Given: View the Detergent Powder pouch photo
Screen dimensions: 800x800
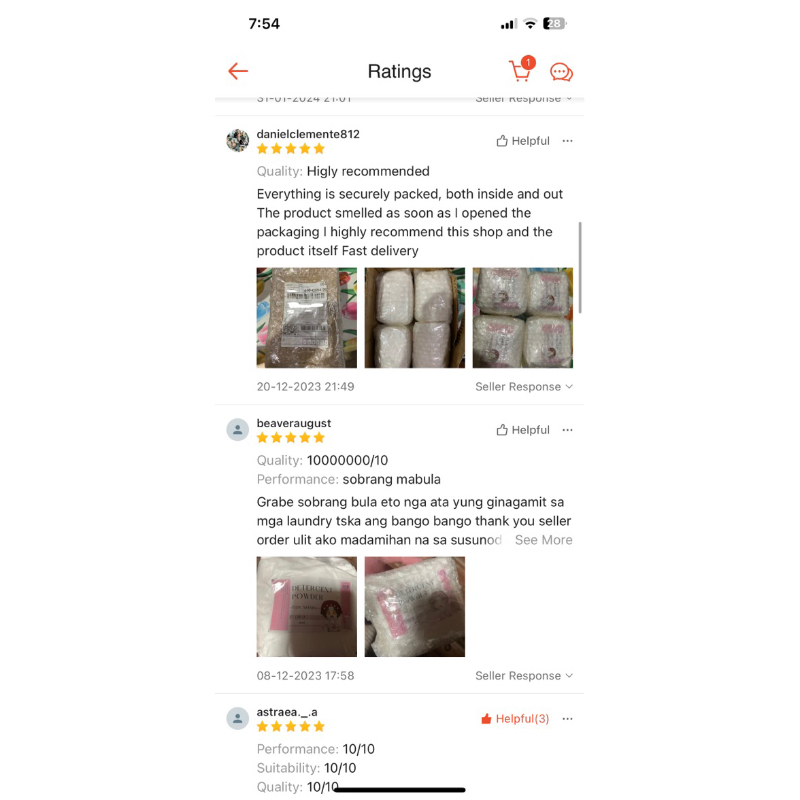Looking at the screenshot, I should coord(307,607).
